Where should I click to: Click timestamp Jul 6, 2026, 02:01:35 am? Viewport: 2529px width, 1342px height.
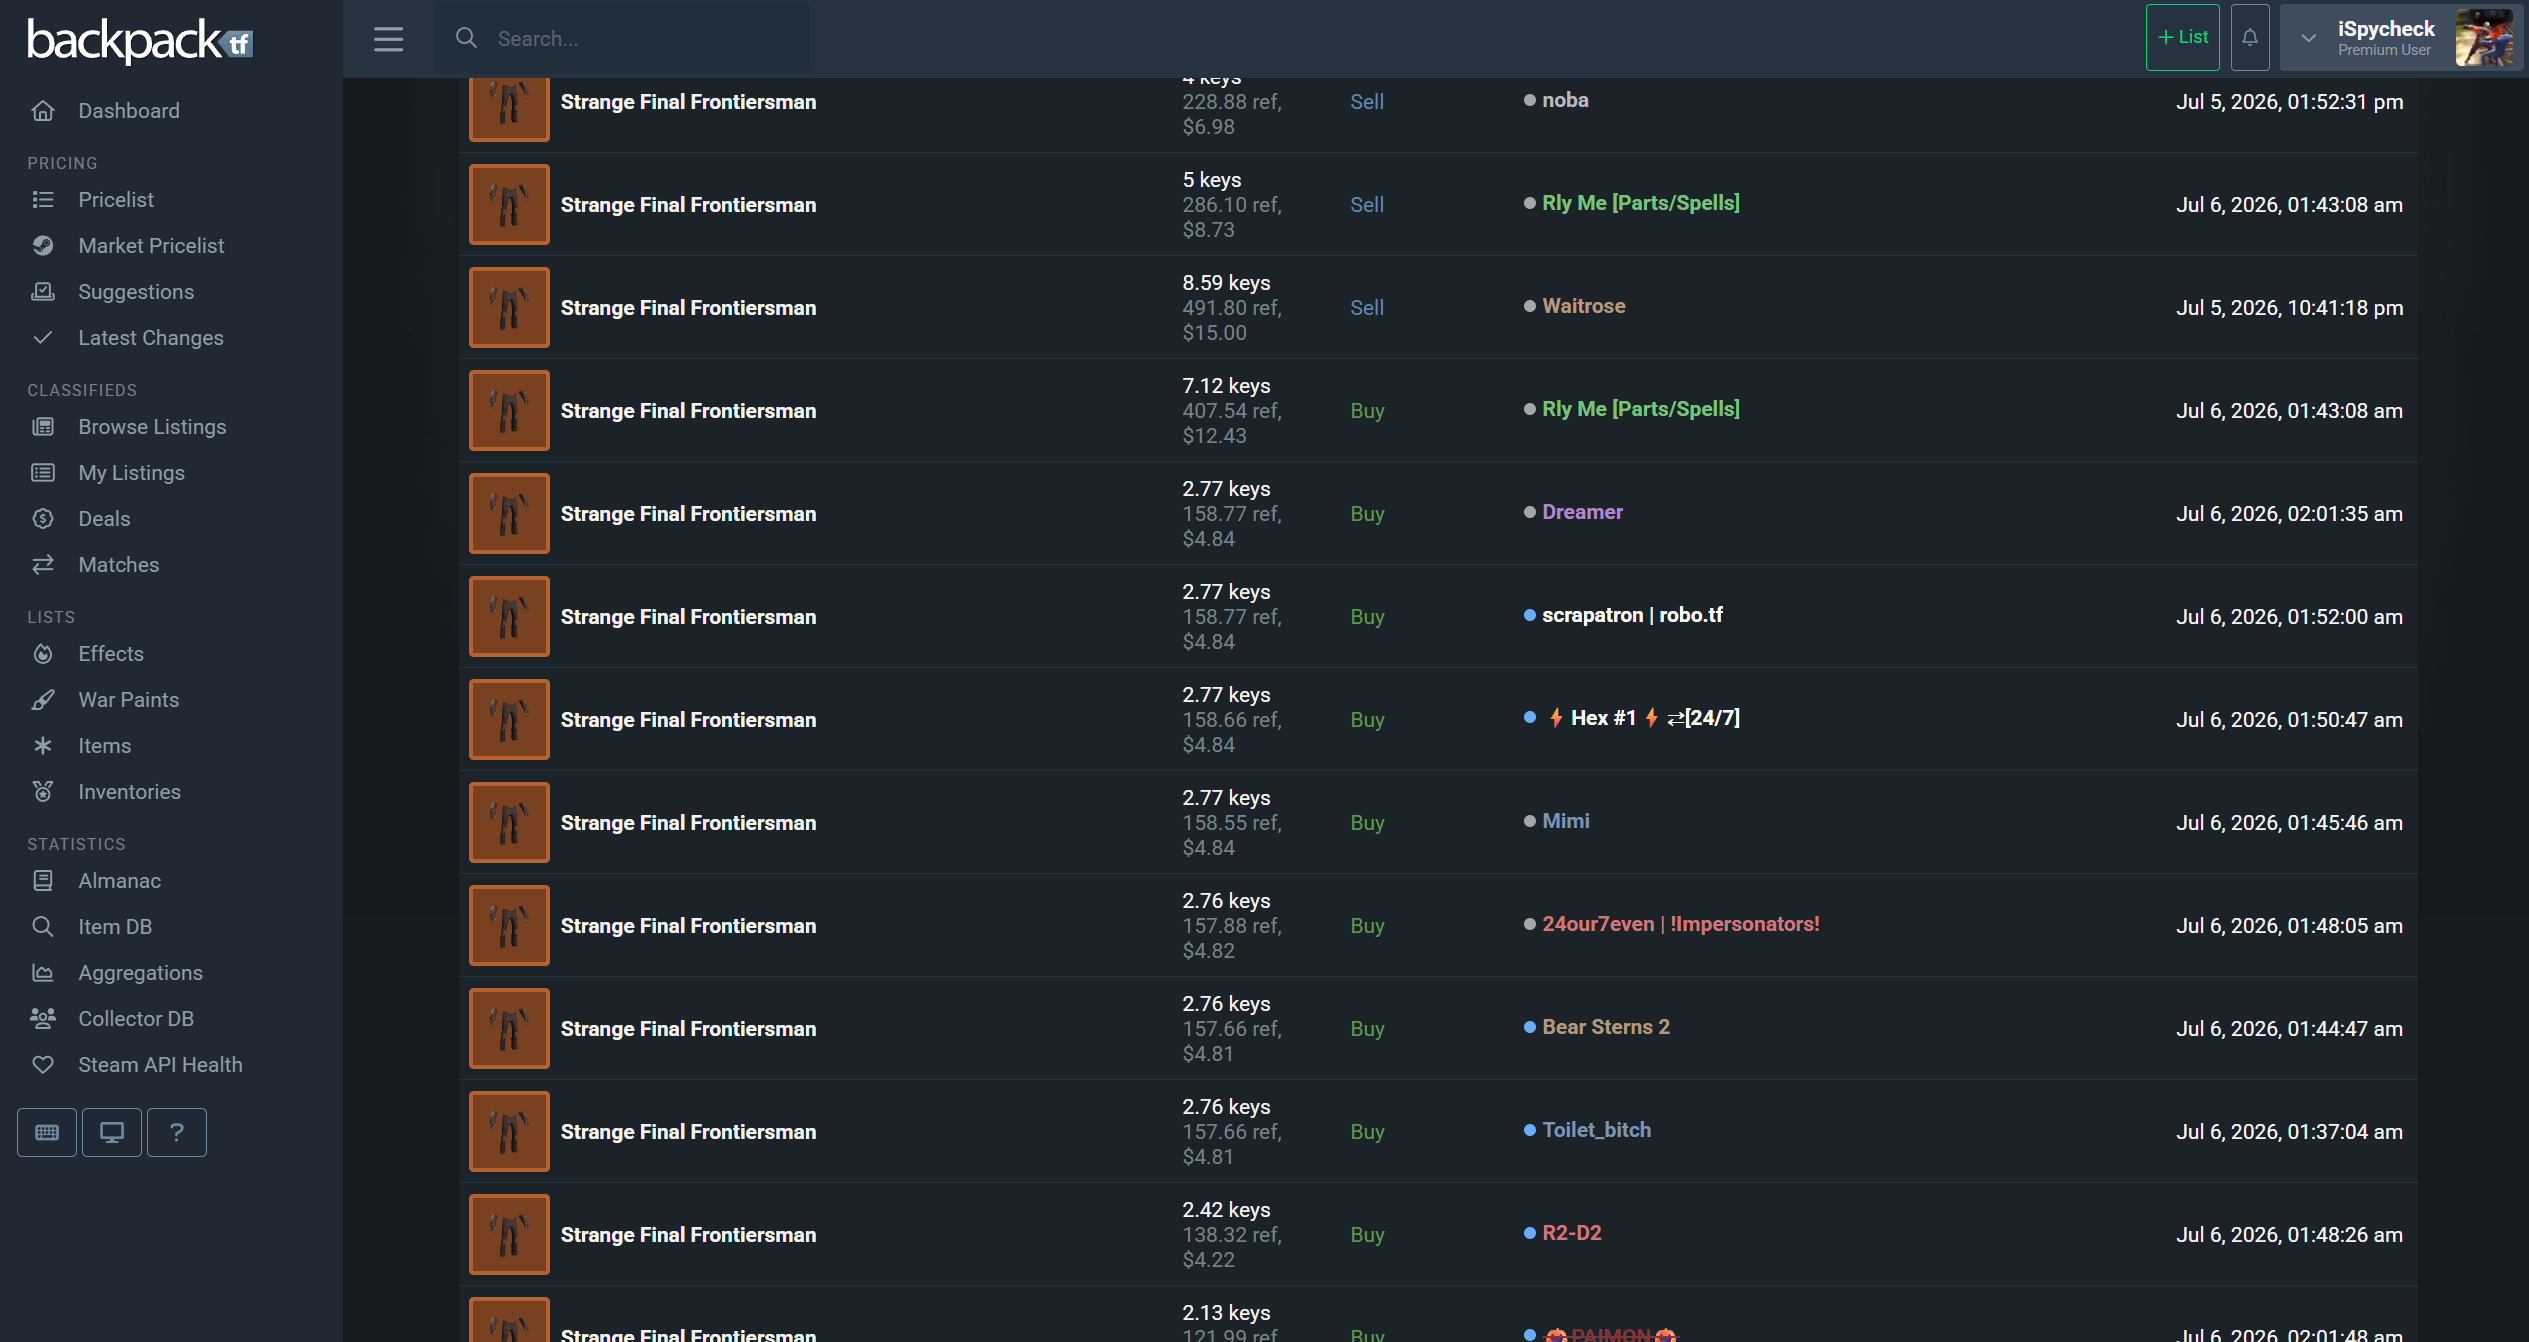click(2290, 514)
